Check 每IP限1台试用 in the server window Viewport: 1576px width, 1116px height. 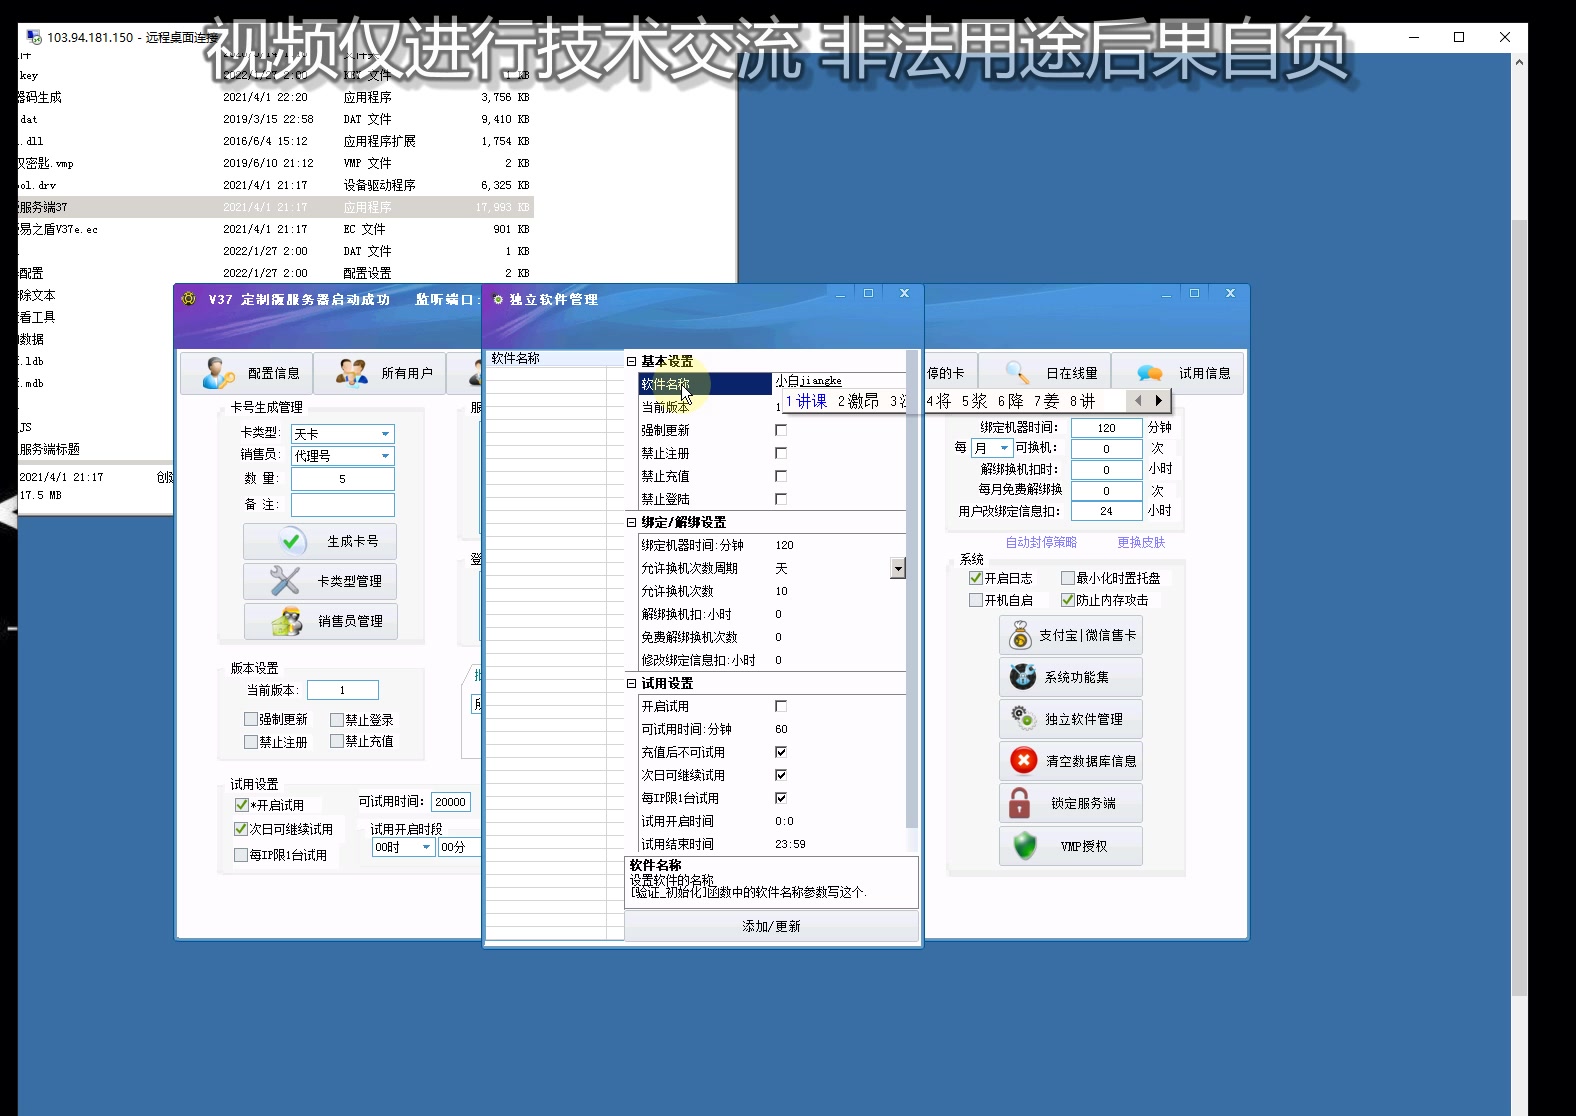point(241,855)
